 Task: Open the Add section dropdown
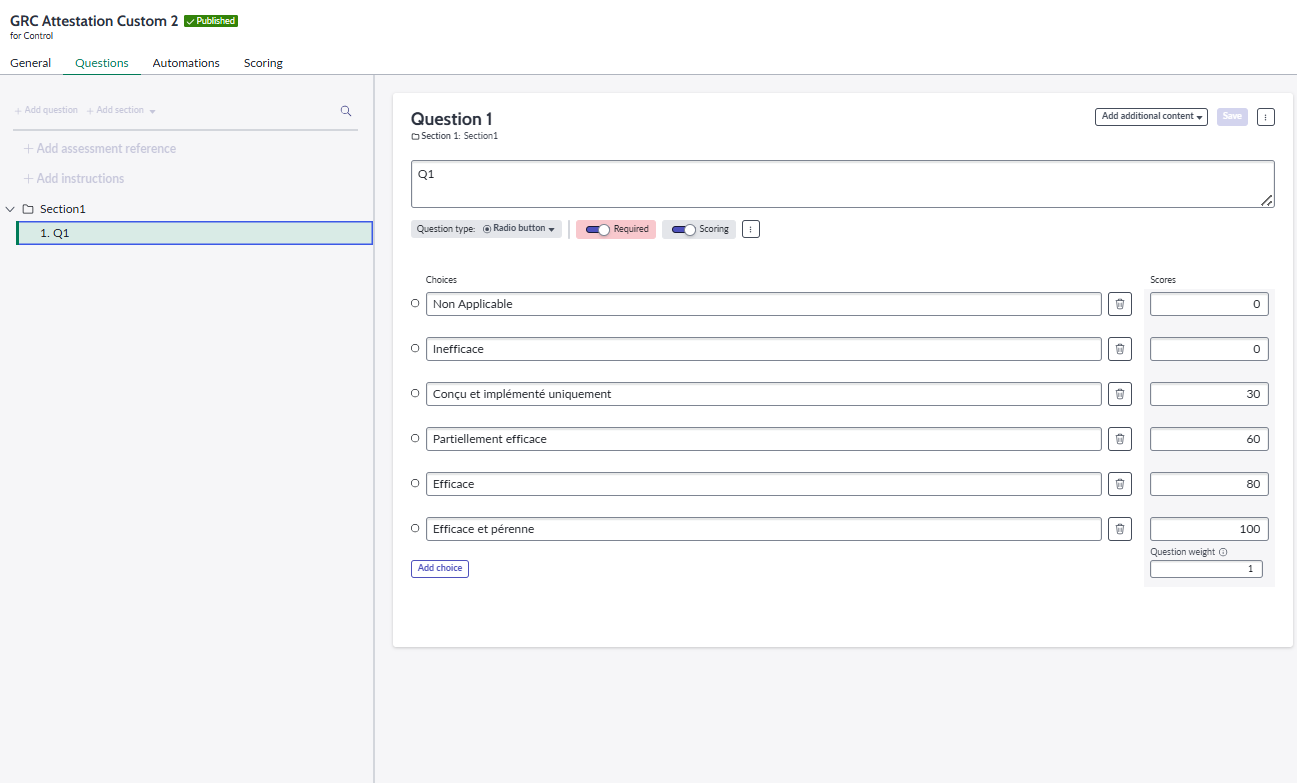120,109
